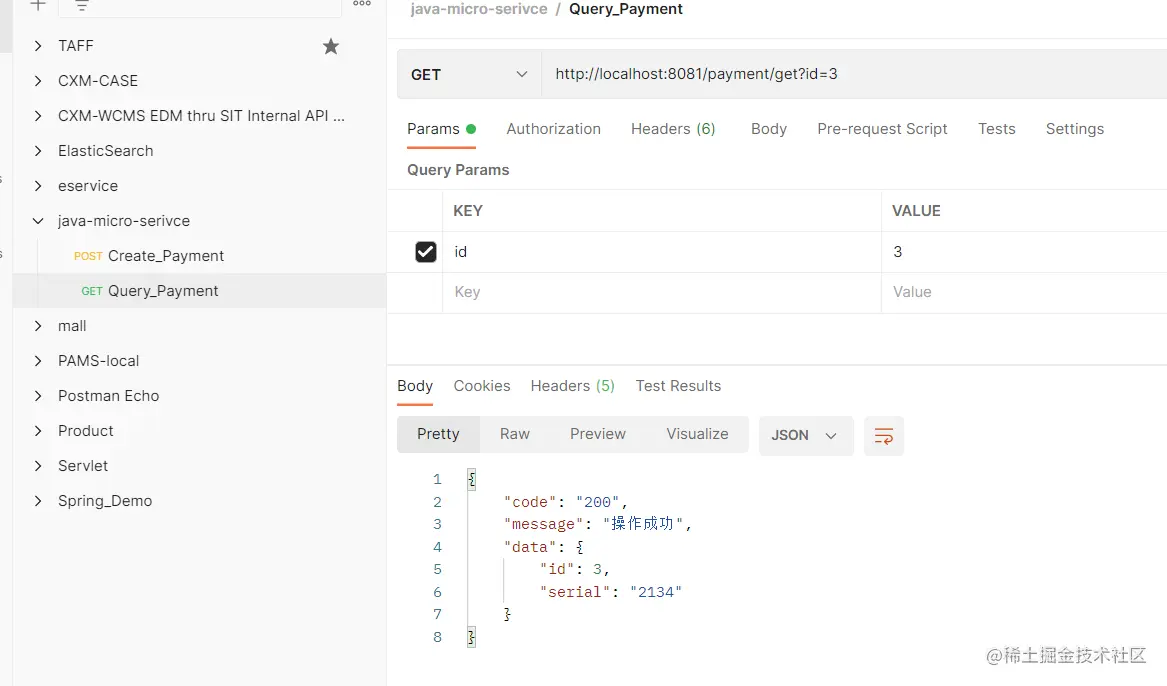Click the empty Key parameter field
The image size is (1167, 686).
[660, 292]
